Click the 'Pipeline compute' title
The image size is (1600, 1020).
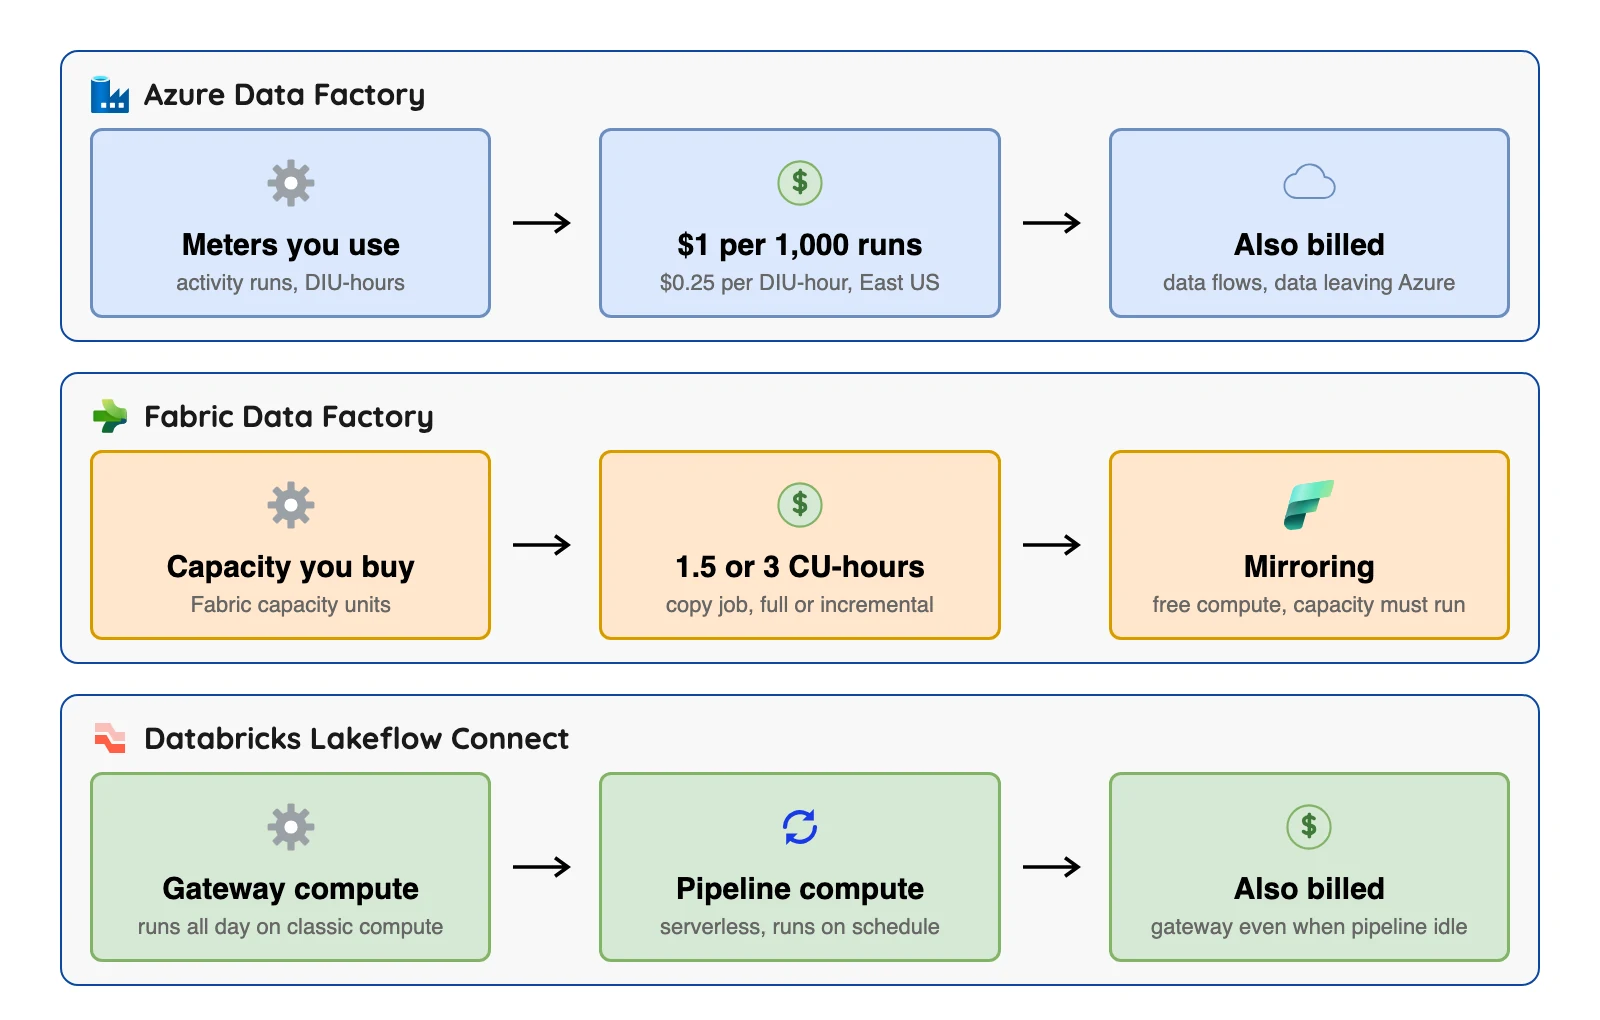(800, 889)
